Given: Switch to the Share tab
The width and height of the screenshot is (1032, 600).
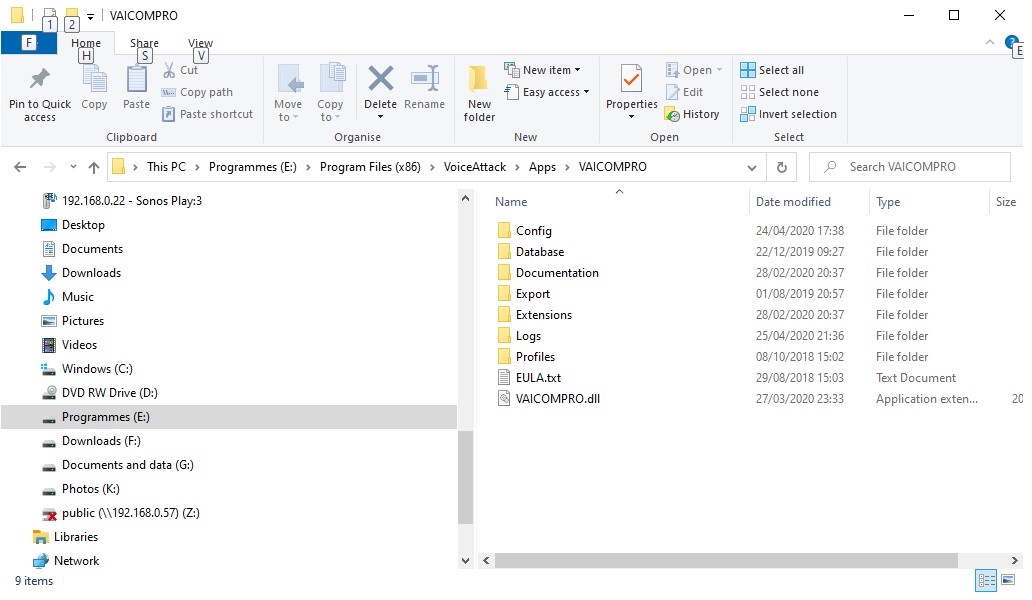Looking at the screenshot, I should (144, 43).
